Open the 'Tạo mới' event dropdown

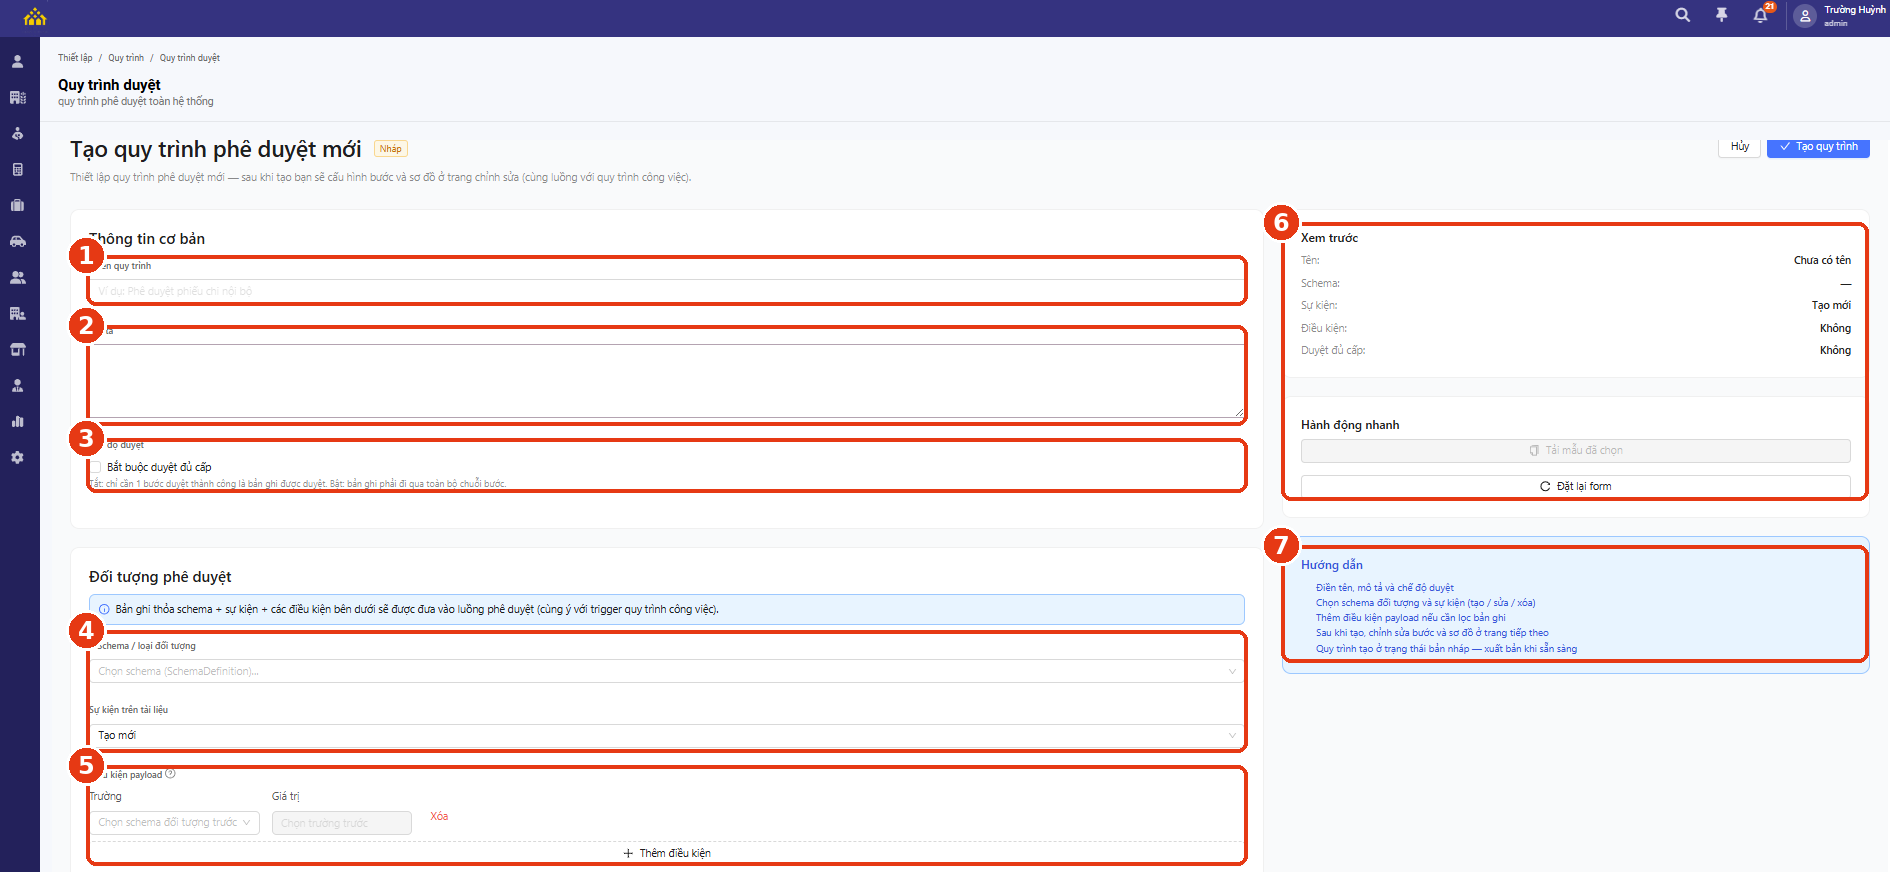pos(667,735)
